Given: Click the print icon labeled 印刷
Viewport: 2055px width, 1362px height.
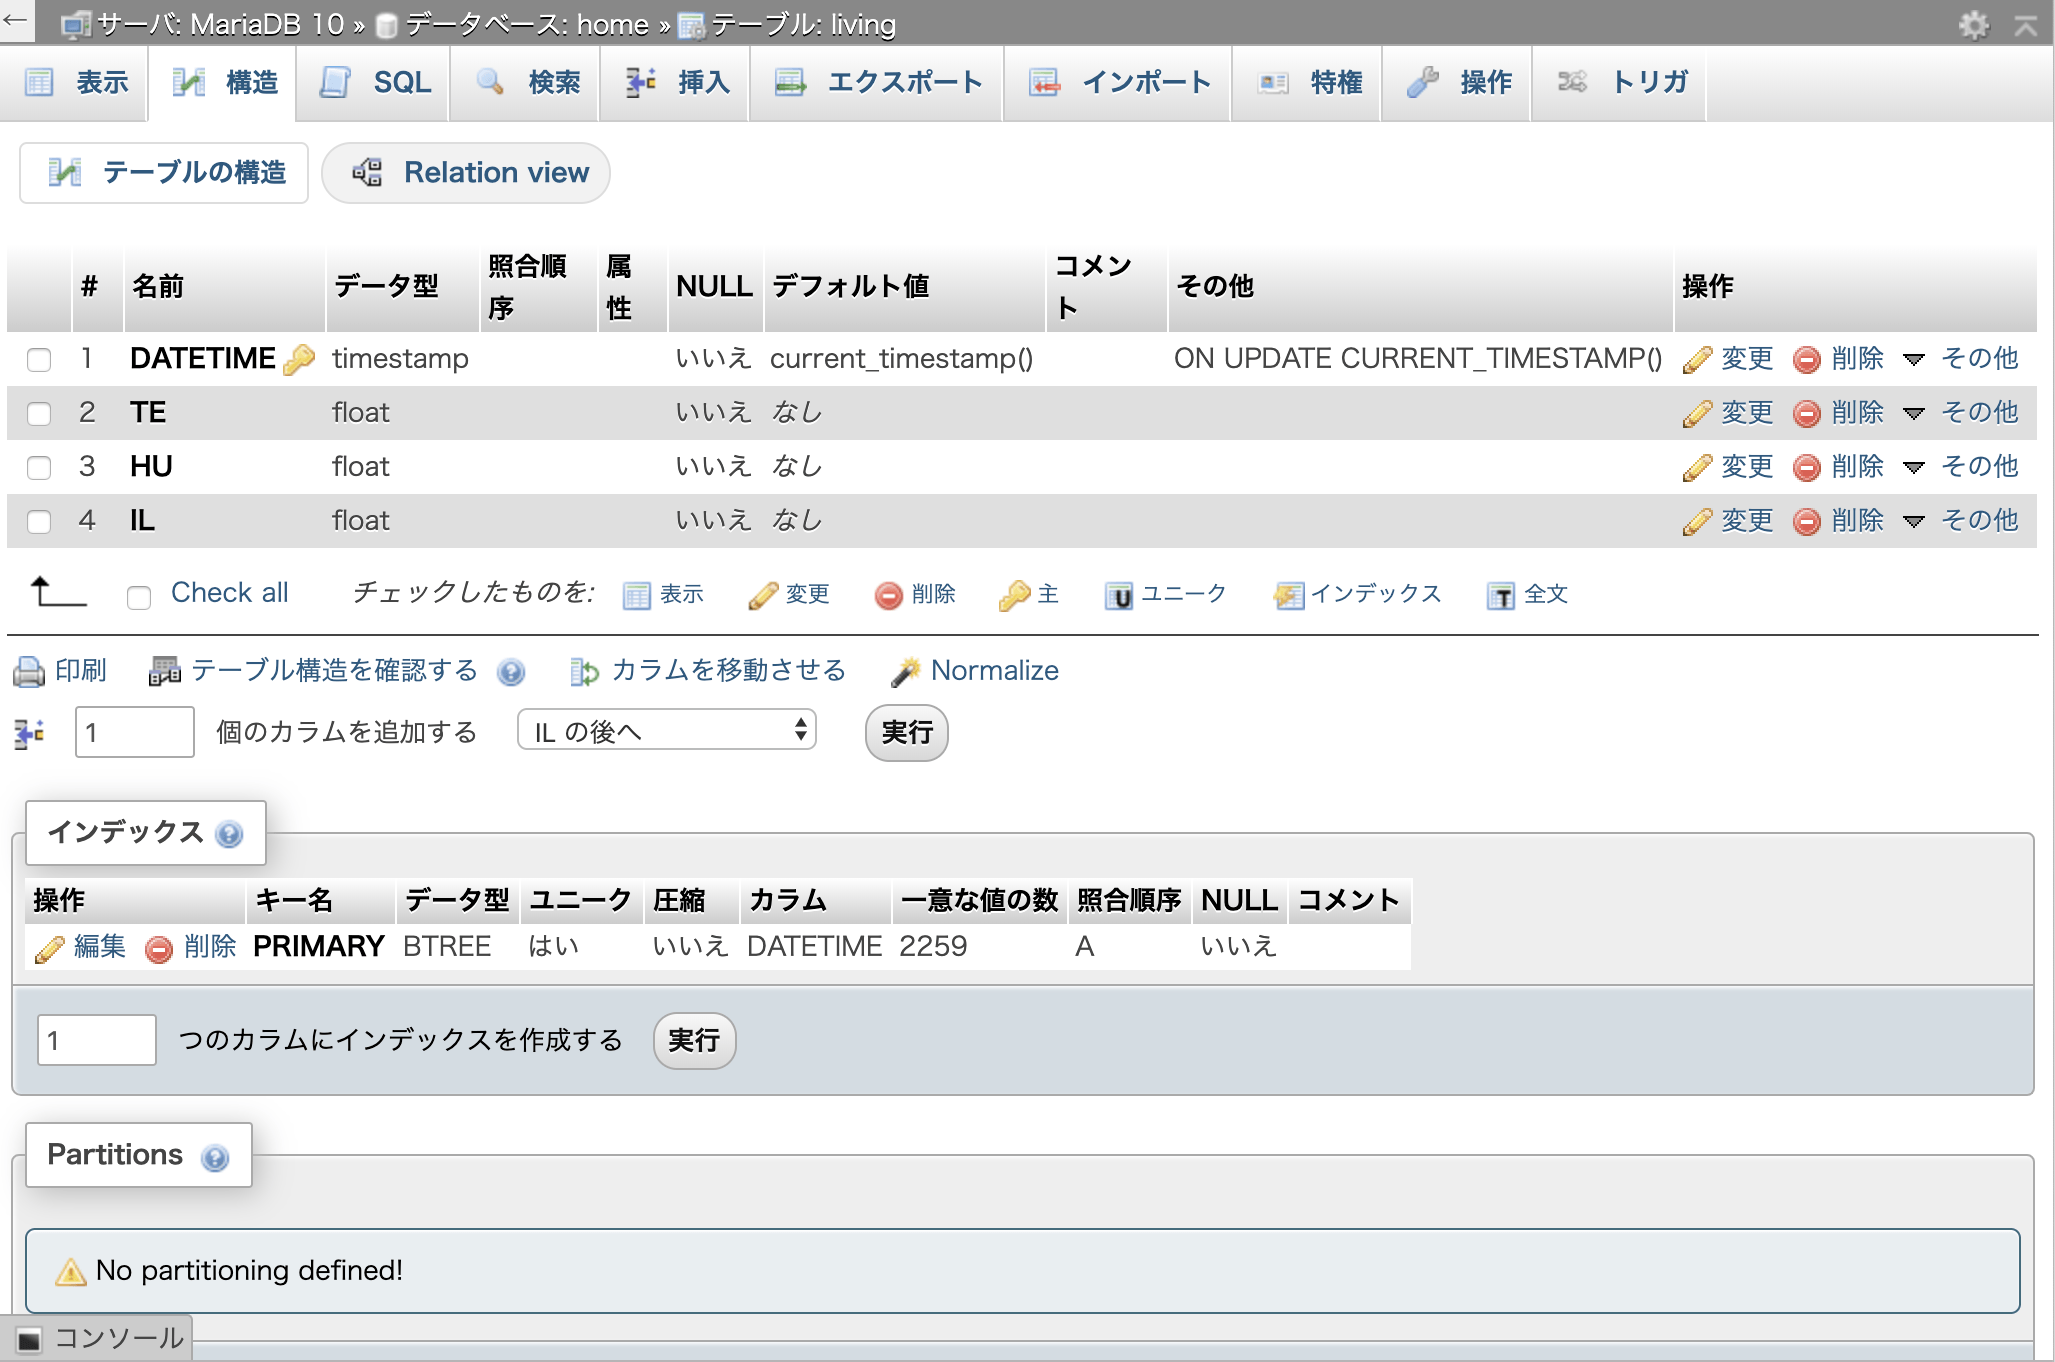Looking at the screenshot, I should tap(29, 671).
